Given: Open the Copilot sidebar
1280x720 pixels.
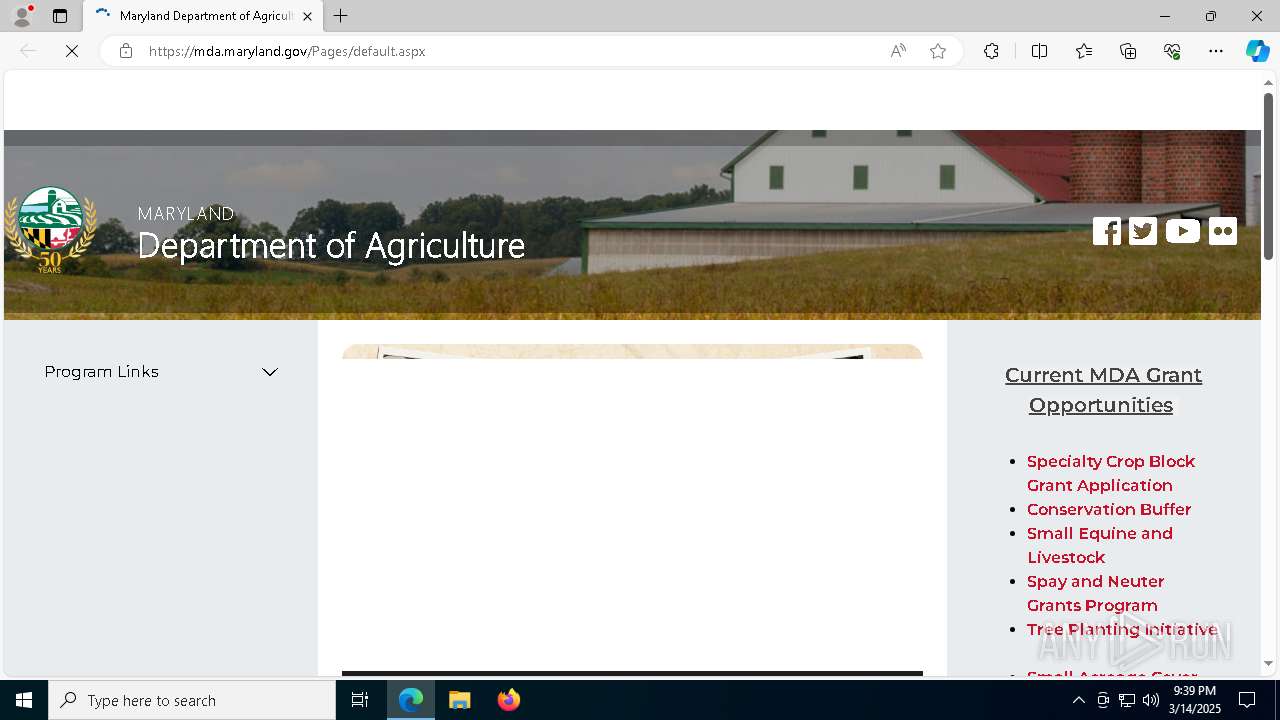Looking at the screenshot, I should (1257, 51).
